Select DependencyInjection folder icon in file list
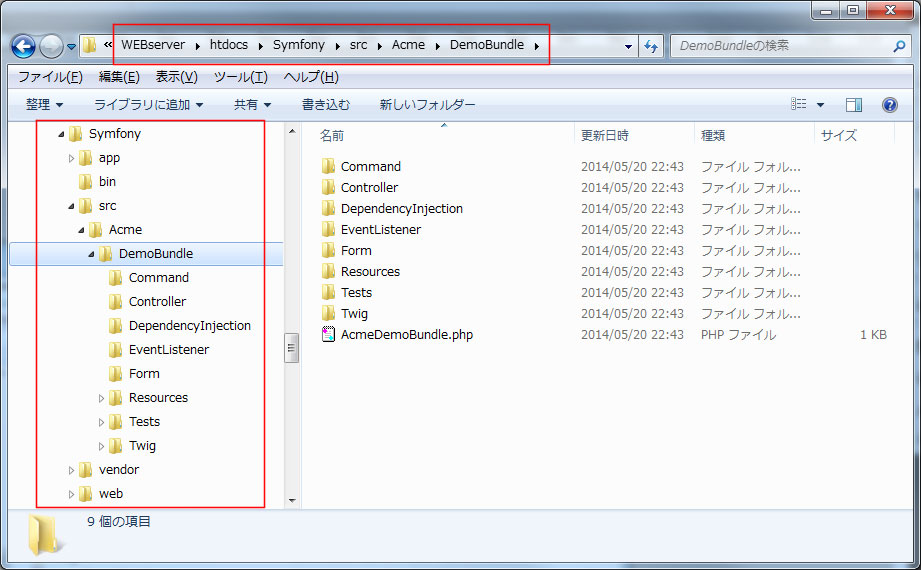The width and height of the screenshot is (921, 570). 328,209
